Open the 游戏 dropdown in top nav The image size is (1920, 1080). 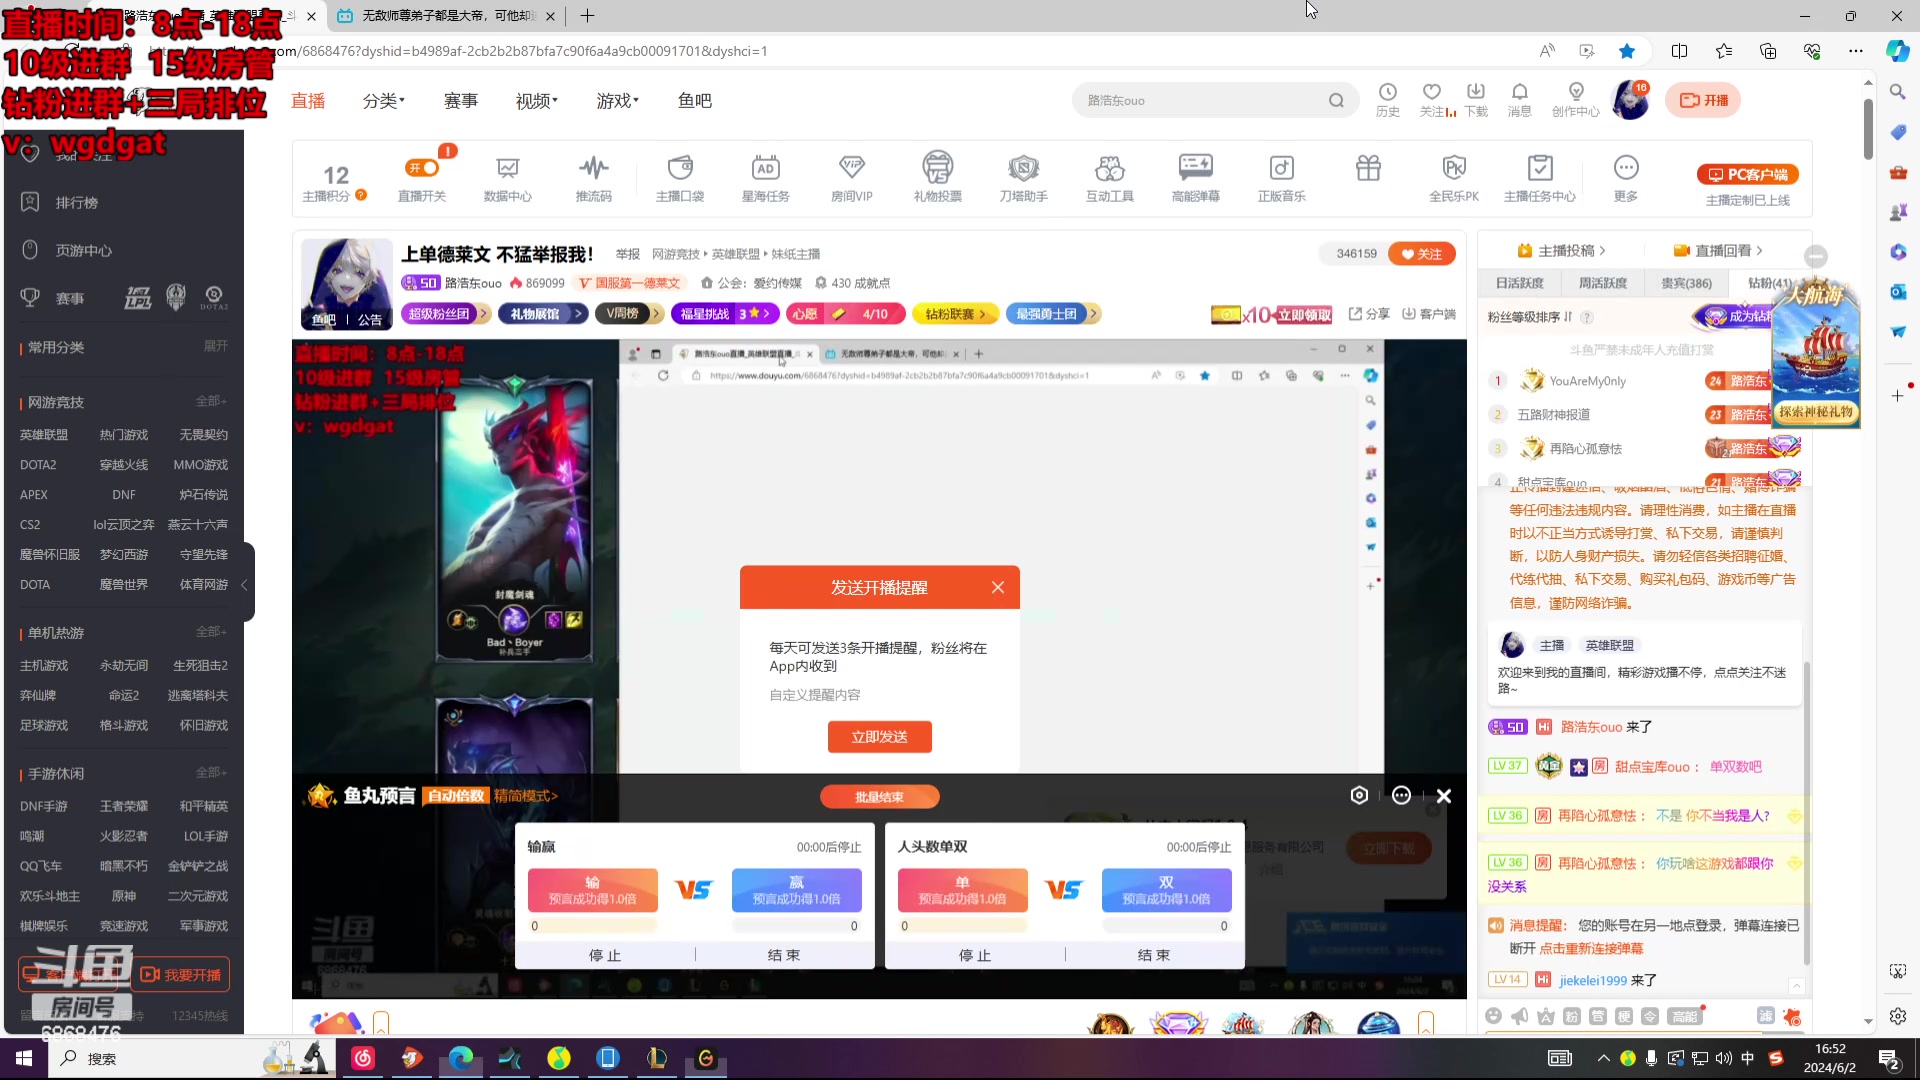pyautogui.click(x=617, y=101)
